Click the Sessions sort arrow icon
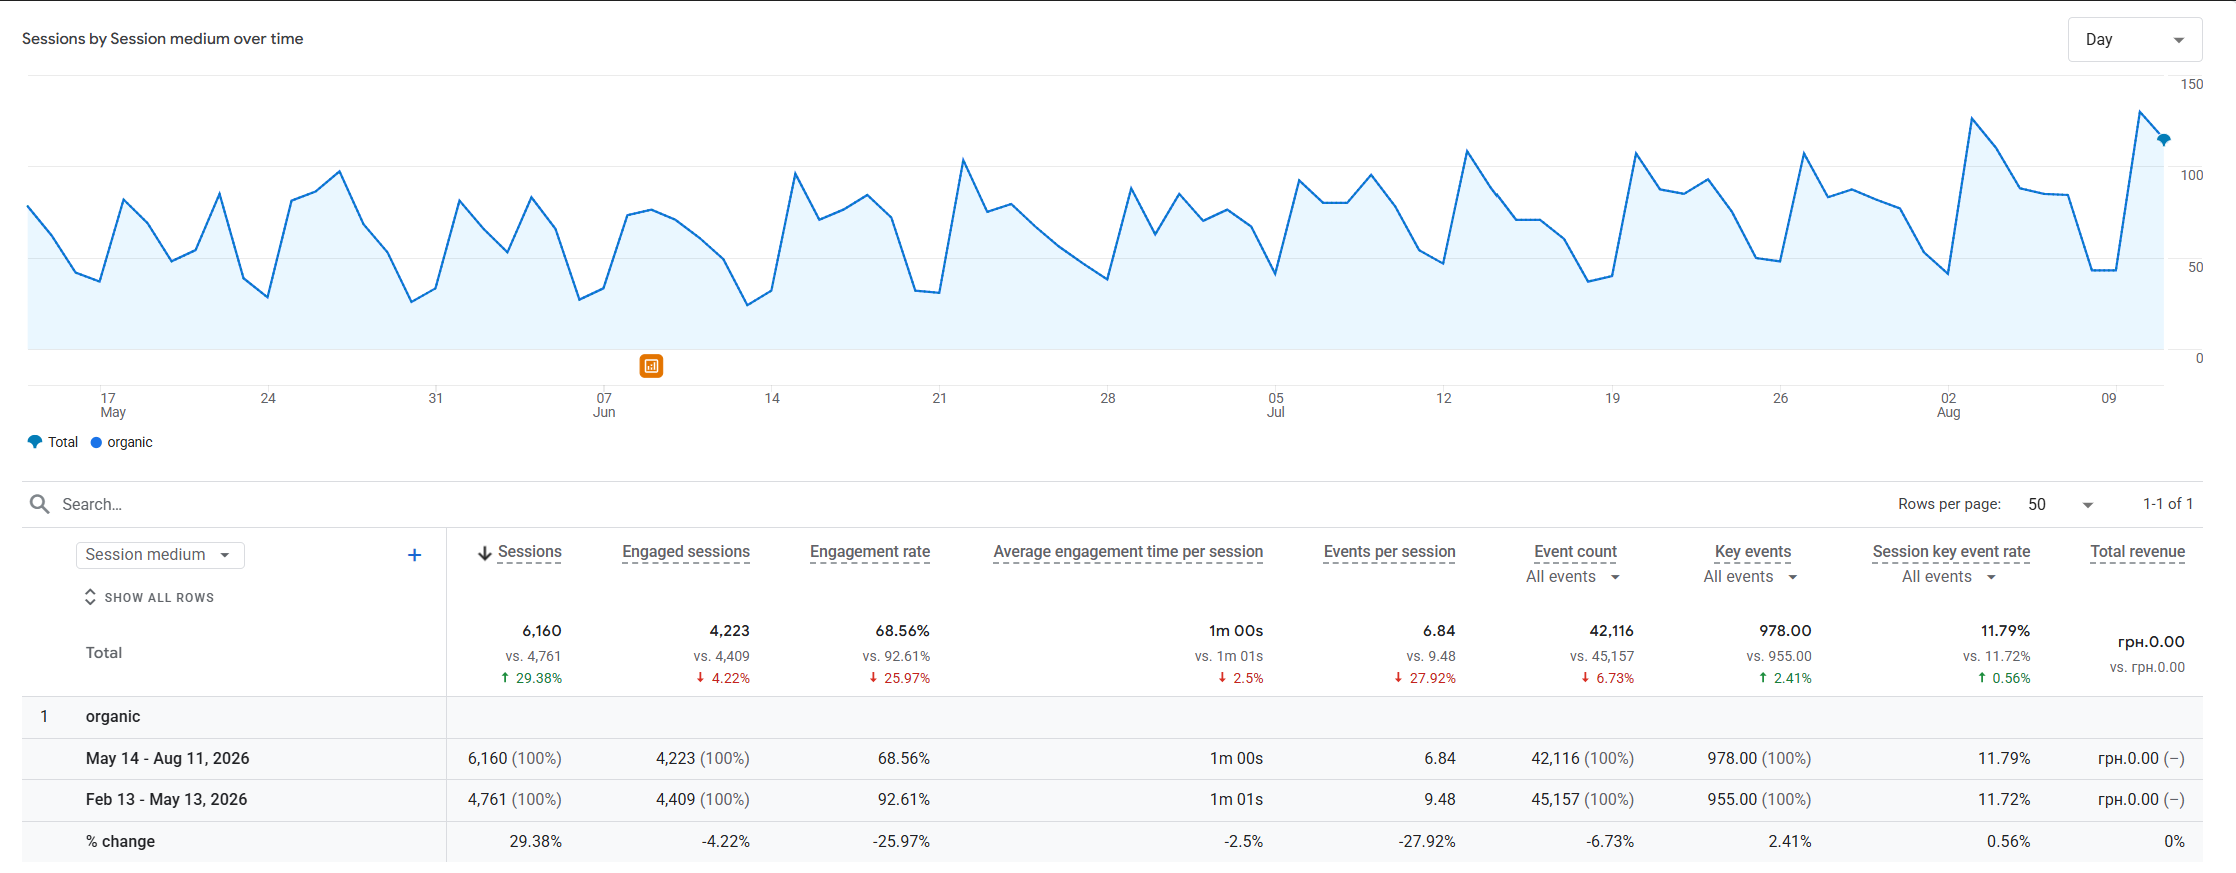This screenshot has height=873, width=2236. 485,553
